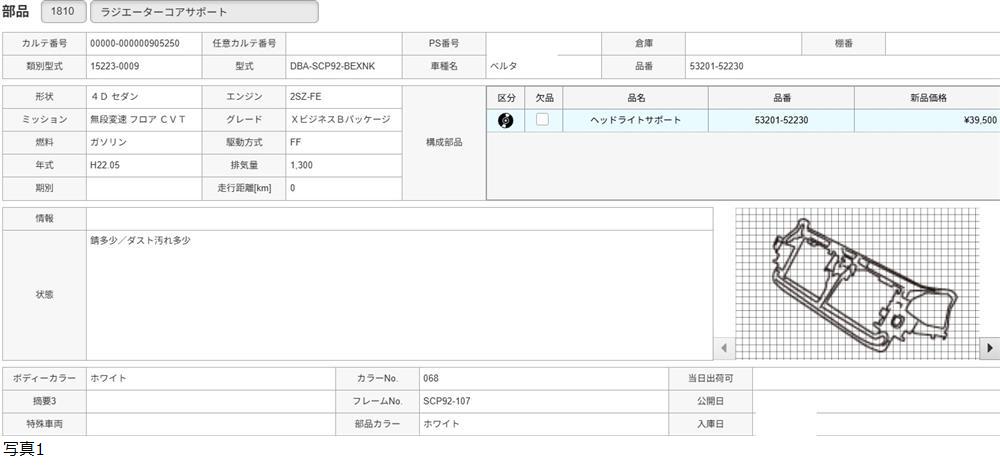Click the right arrow beside the diagram
1000x466 pixels.
point(990,348)
